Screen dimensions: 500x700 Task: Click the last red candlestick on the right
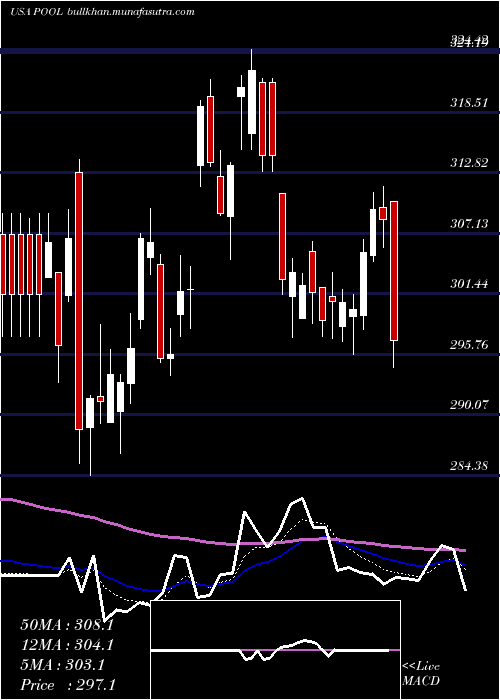click(394, 271)
